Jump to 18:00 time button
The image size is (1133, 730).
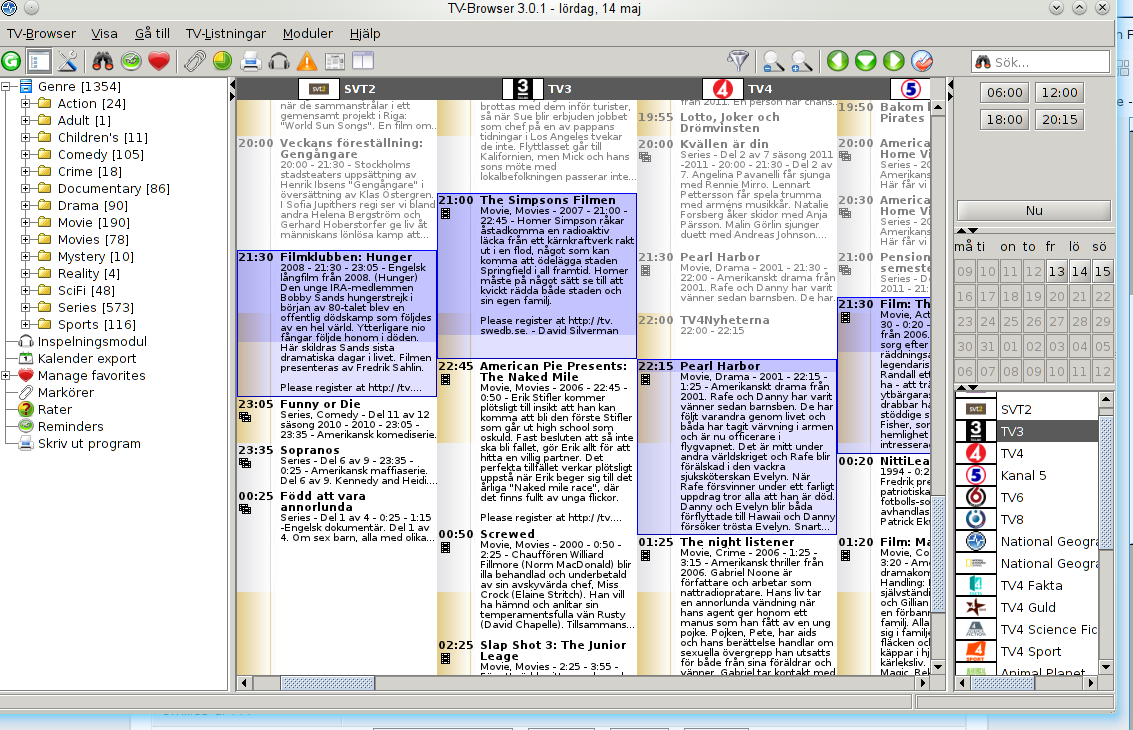[x=1004, y=119]
